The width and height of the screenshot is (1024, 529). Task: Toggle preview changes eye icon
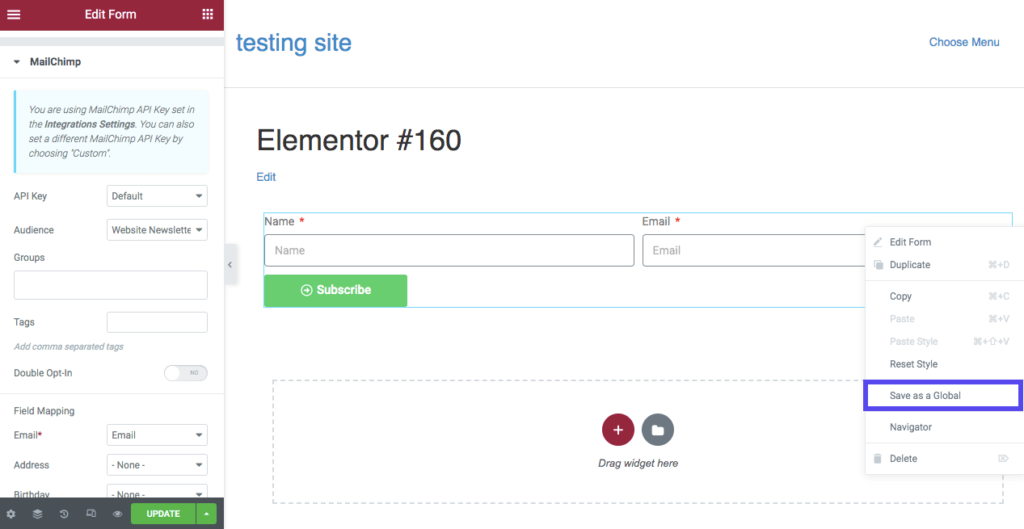(x=117, y=514)
